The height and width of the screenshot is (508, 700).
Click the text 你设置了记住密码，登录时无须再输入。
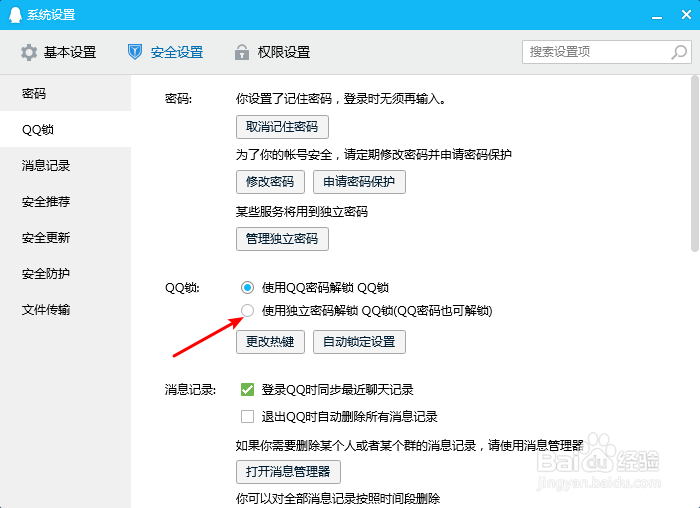[x=342, y=99]
